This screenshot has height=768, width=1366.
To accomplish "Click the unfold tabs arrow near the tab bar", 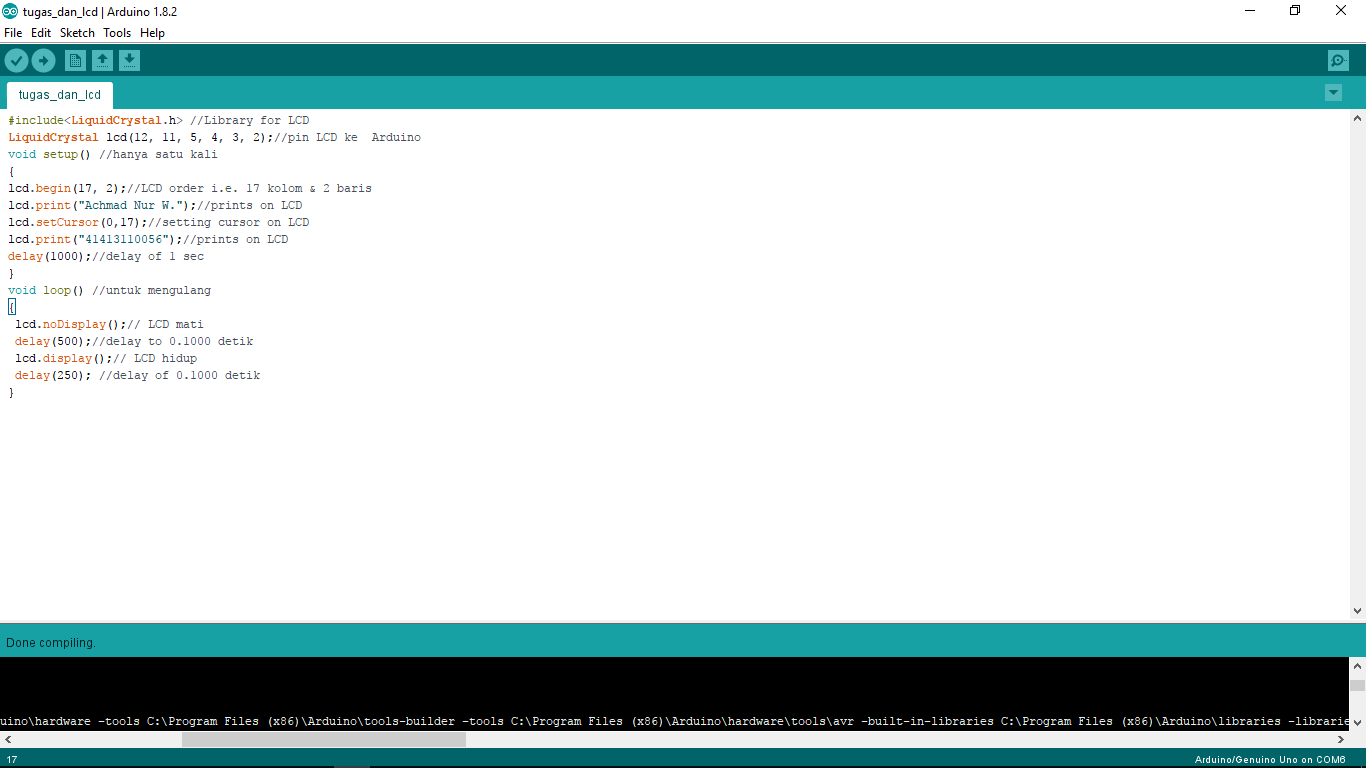I will point(1332,92).
